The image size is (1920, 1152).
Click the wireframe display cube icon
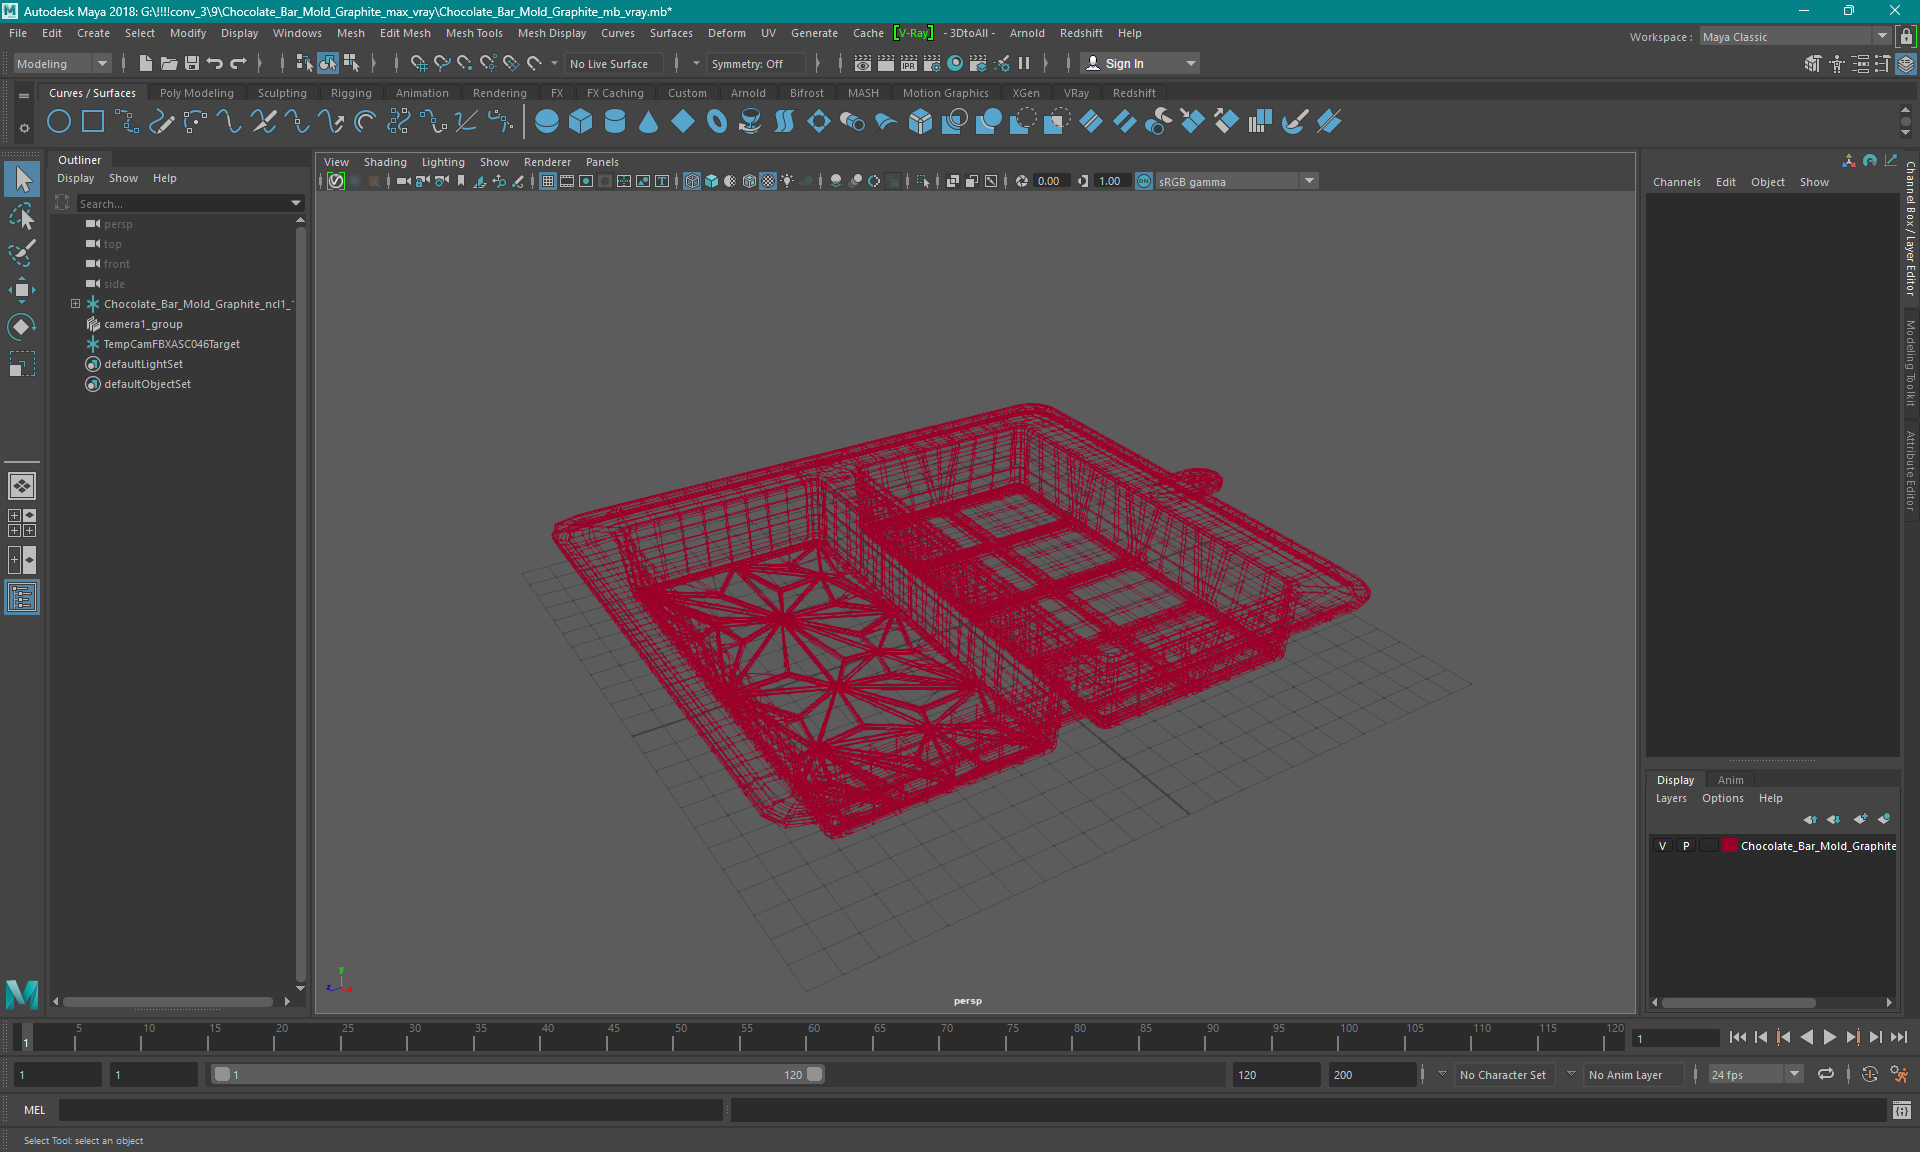coord(692,181)
